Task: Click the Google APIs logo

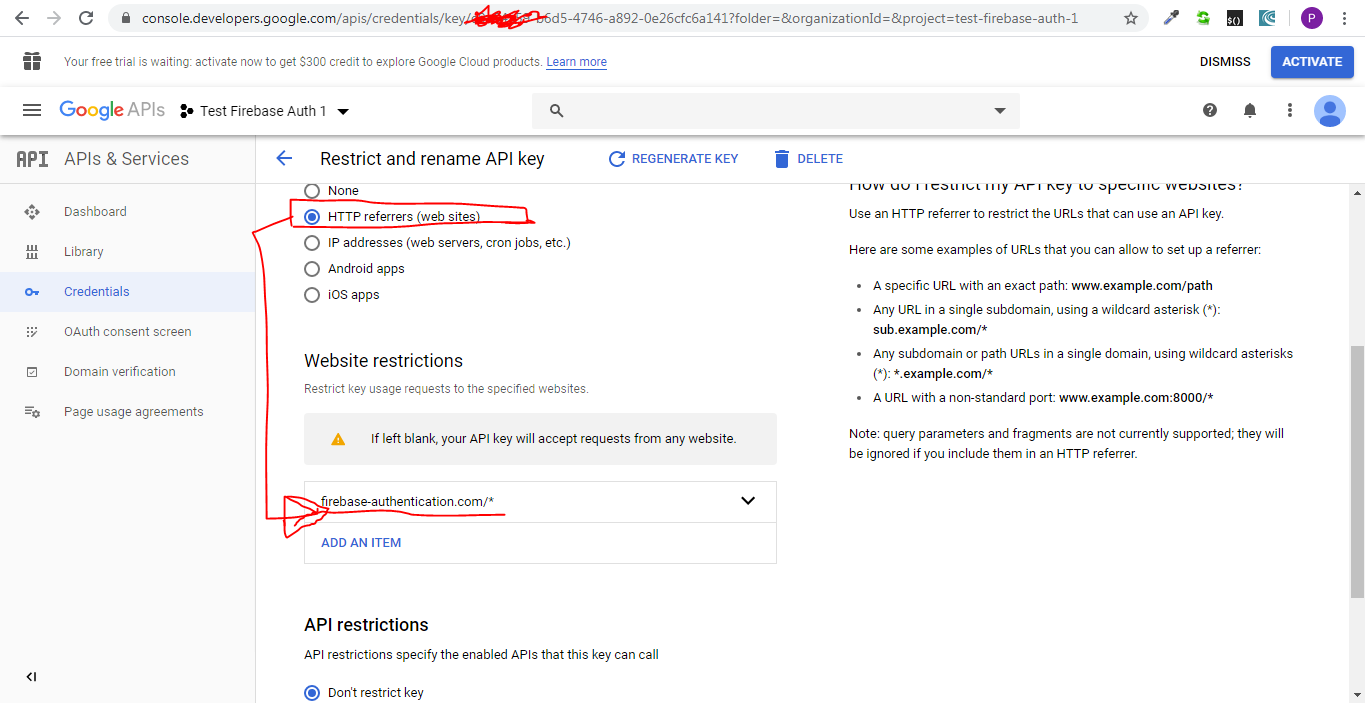Action: (x=112, y=111)
